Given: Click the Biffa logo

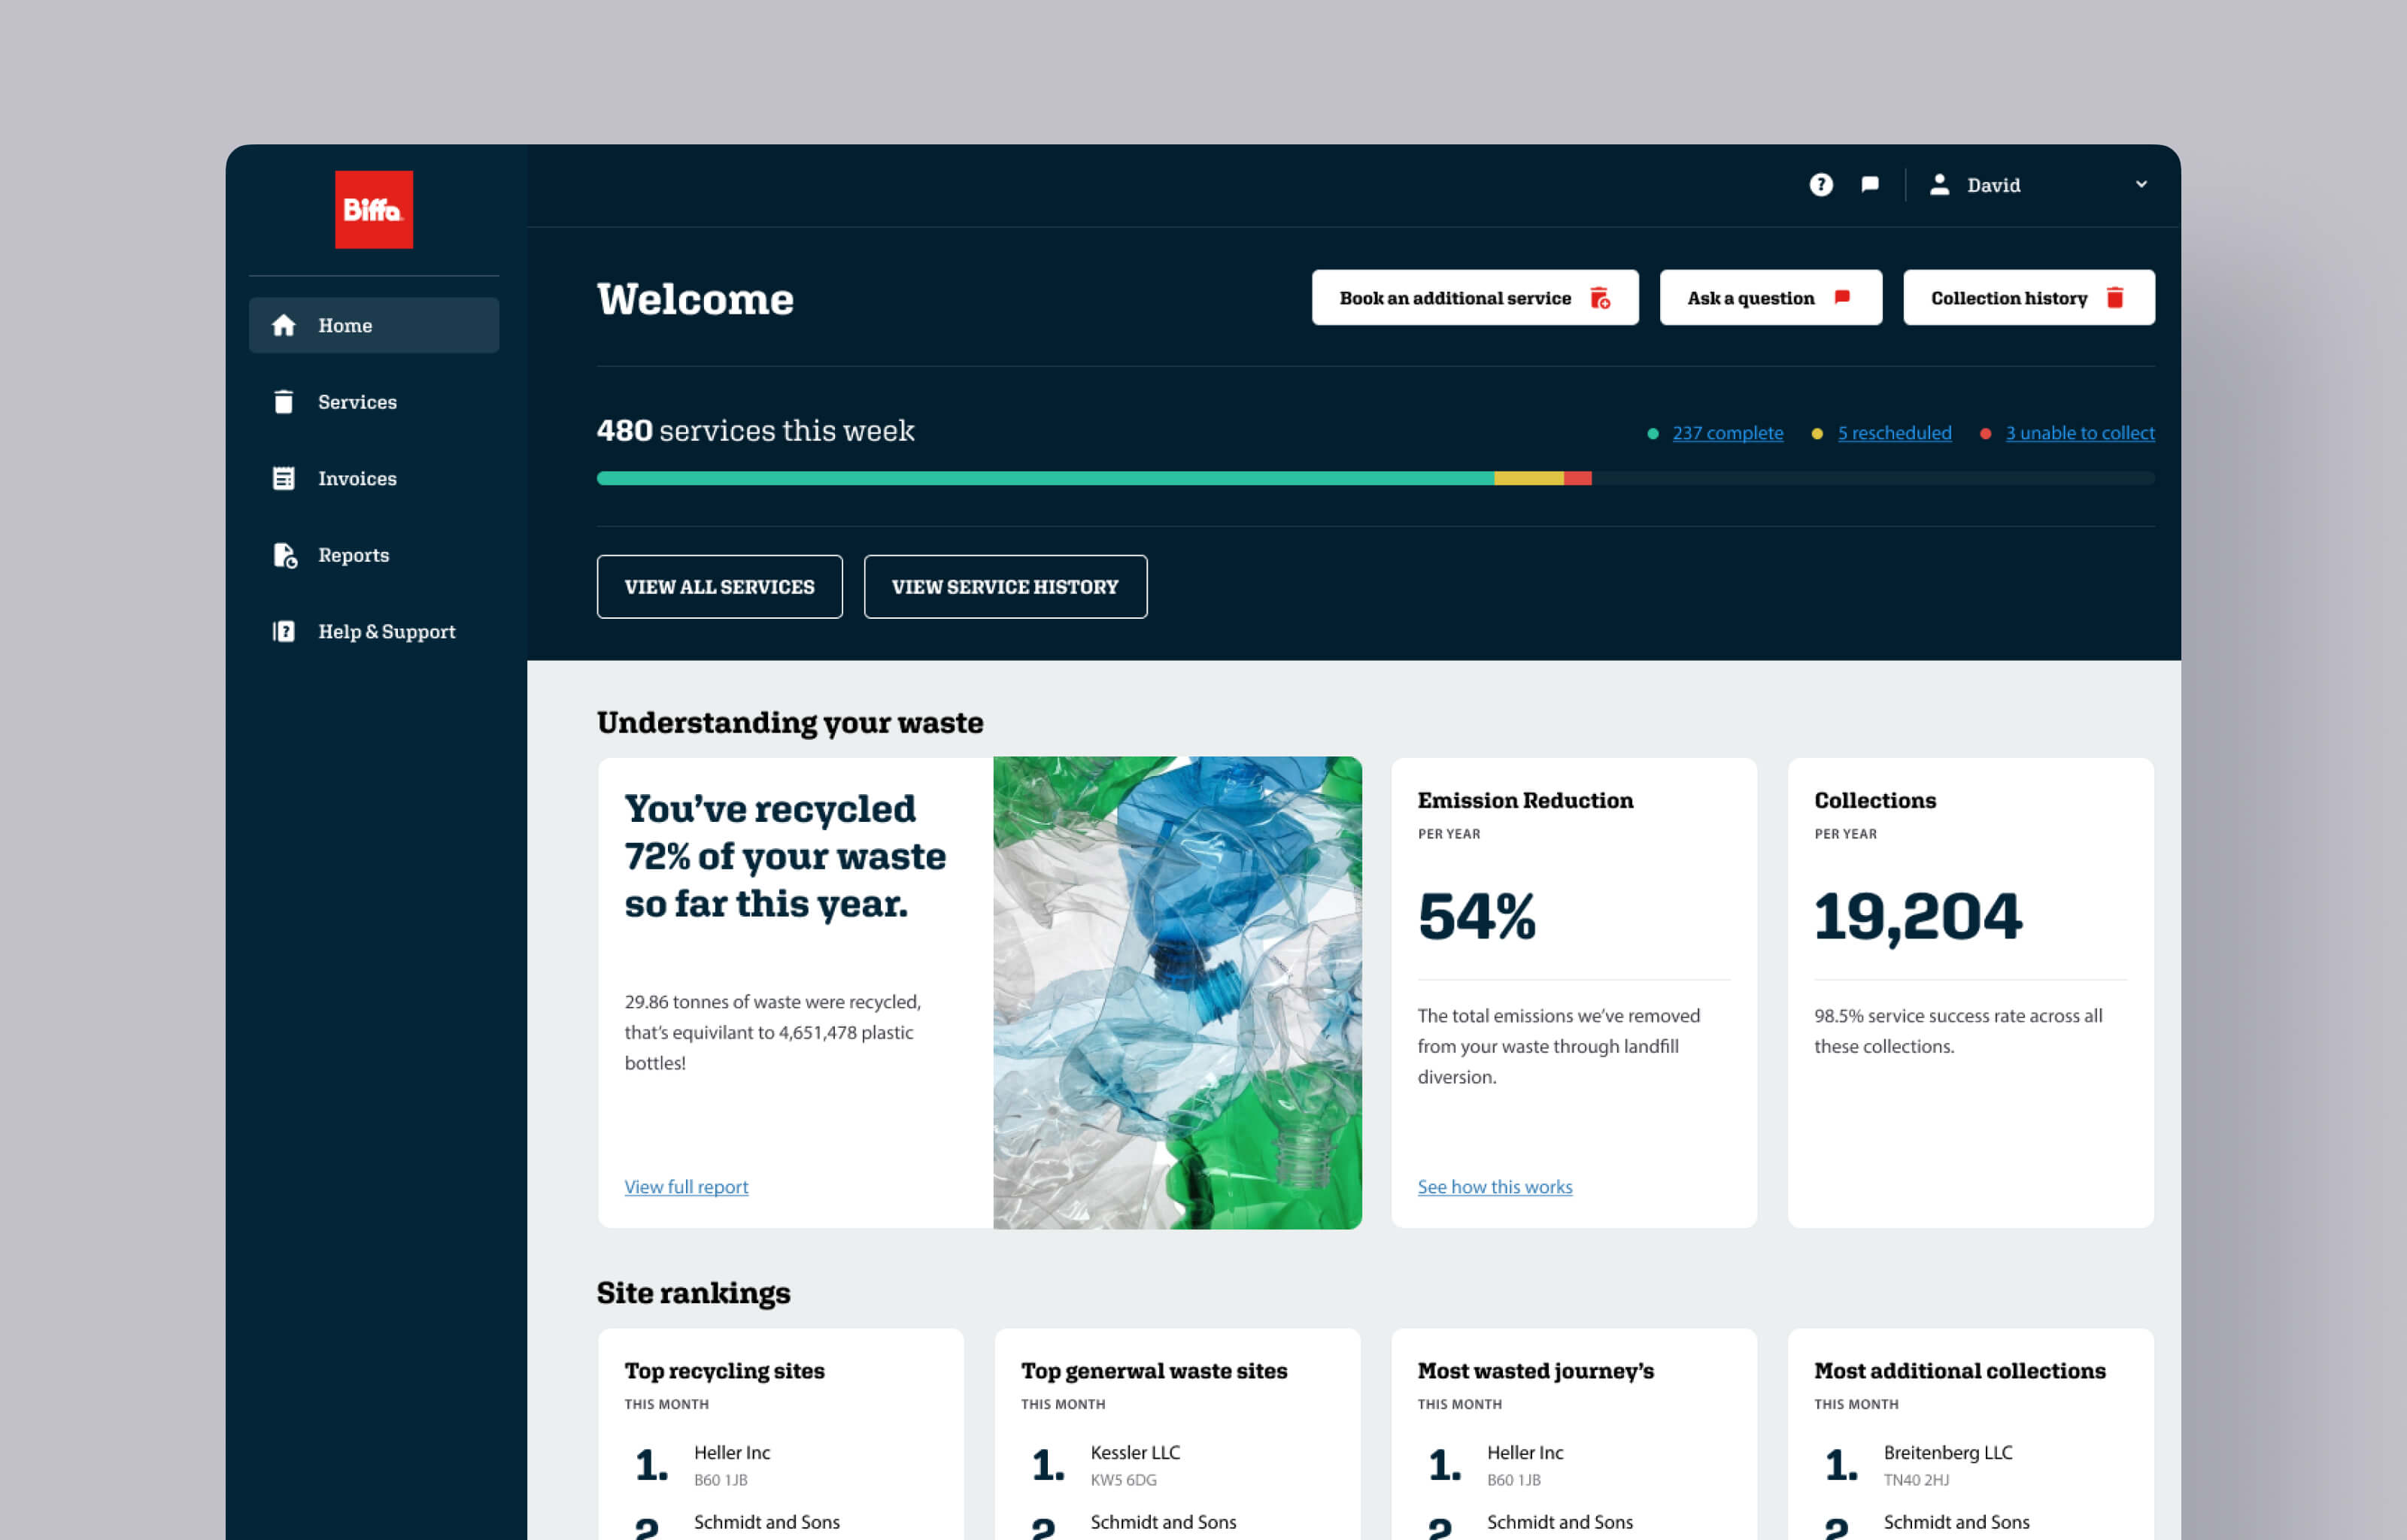Looking at the screenshot, I should (373, 209).
